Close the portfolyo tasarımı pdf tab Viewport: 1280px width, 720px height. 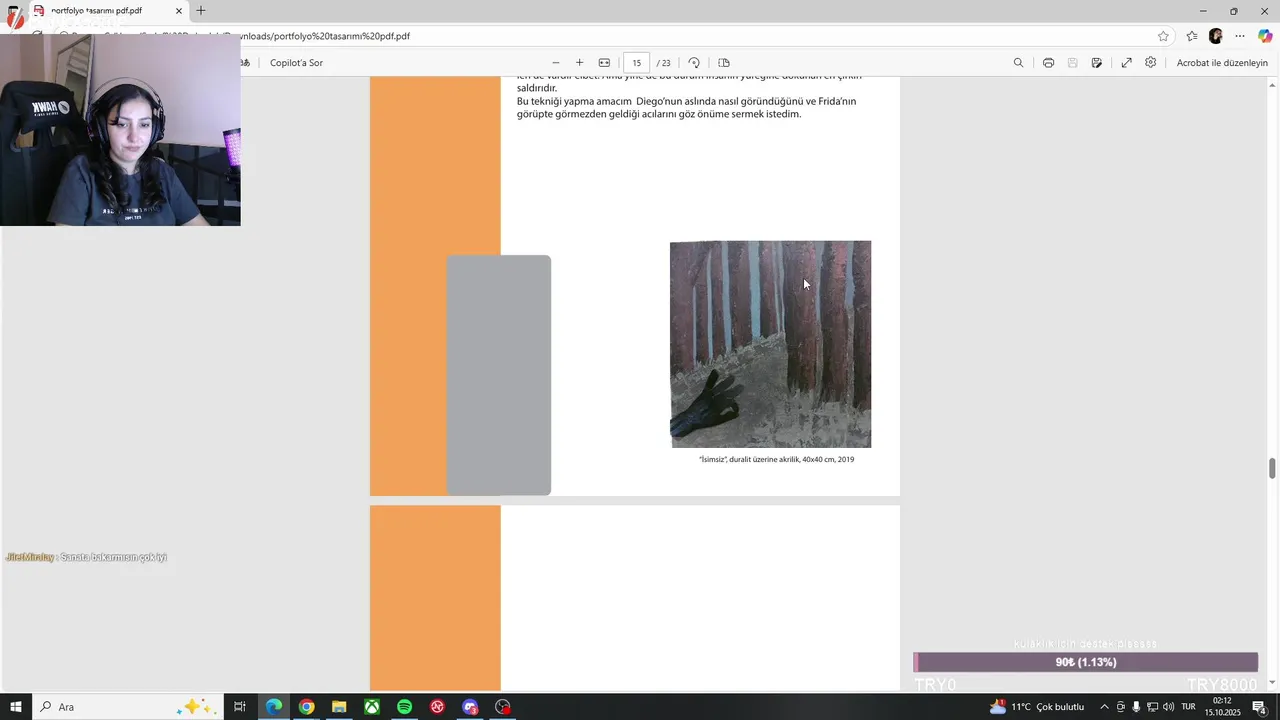coord(179,11)
